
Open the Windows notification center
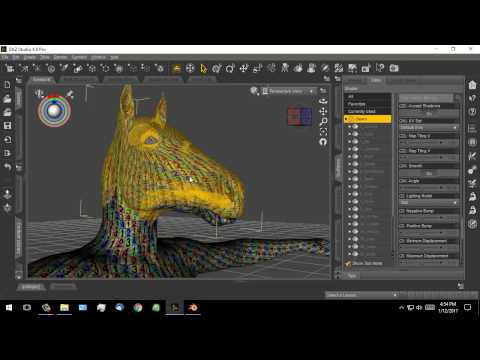(x=468, y=307)
